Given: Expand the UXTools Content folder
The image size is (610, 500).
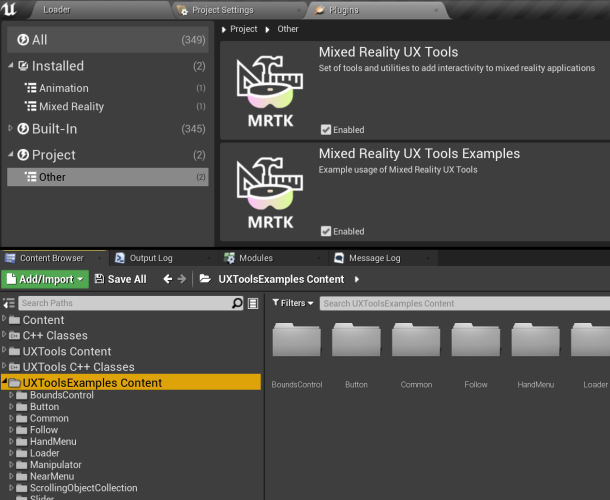Looking at the screenshot, I should (4, 350).
